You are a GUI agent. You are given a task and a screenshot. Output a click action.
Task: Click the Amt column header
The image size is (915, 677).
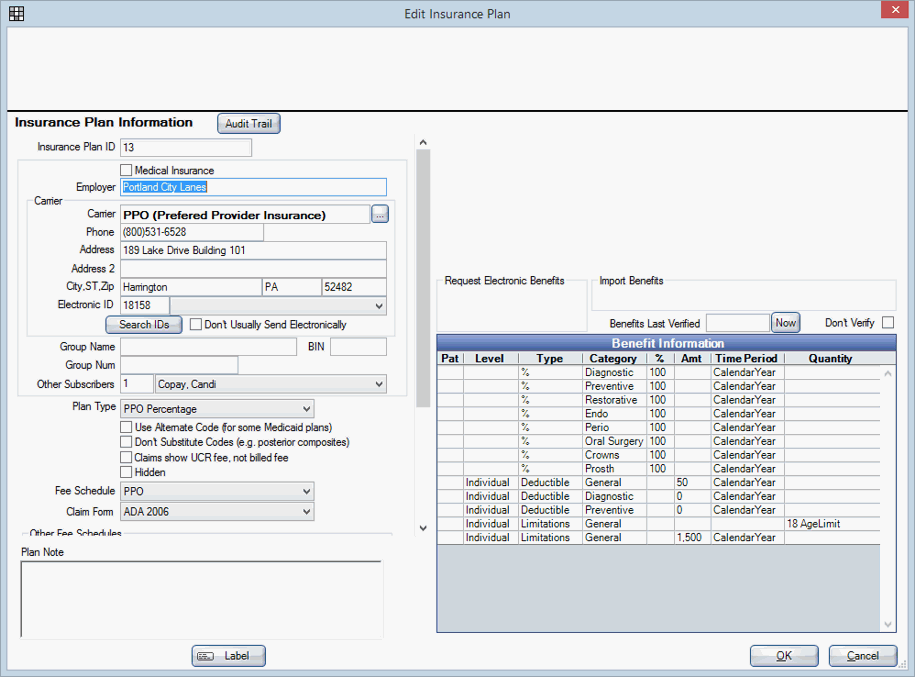point(692,358)
